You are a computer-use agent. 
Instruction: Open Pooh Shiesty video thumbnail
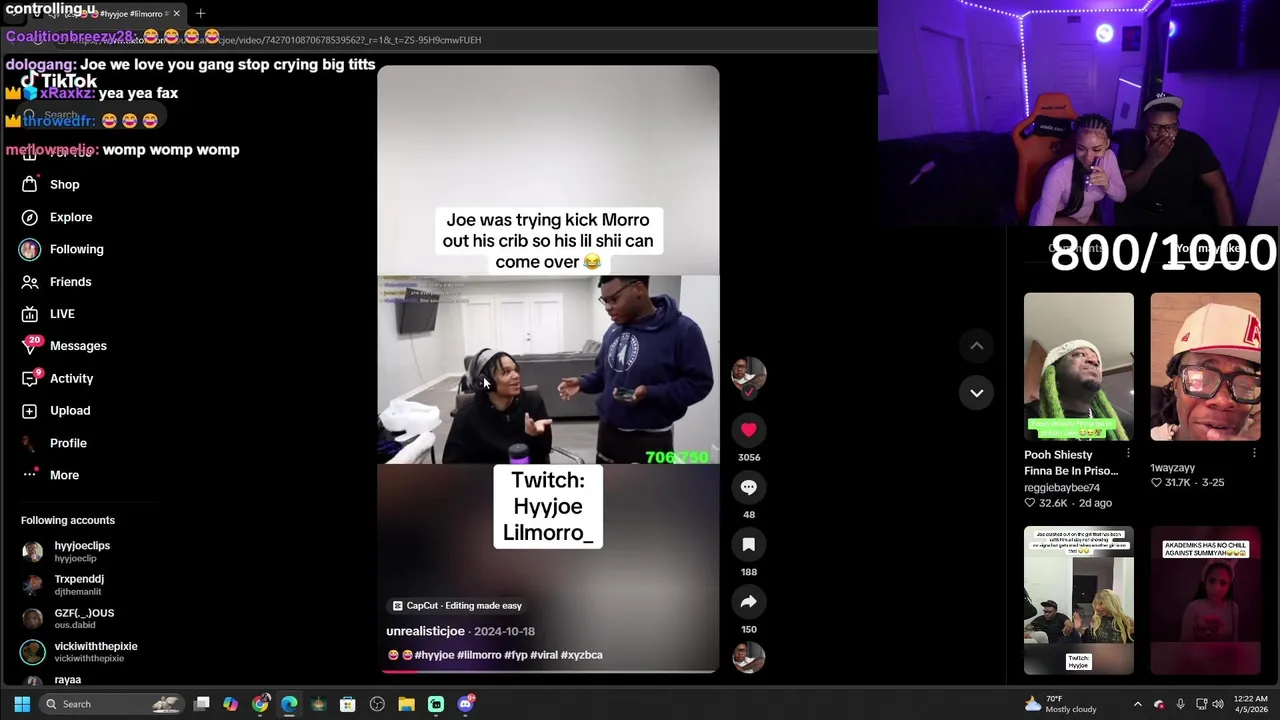click(x=1078, y=367)
